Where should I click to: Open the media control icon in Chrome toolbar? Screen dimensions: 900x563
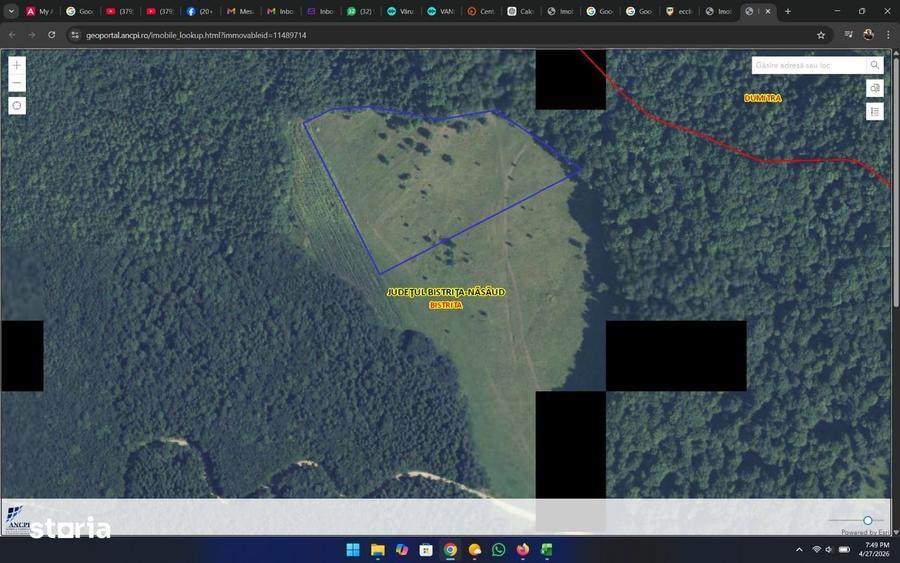(848, 35)
